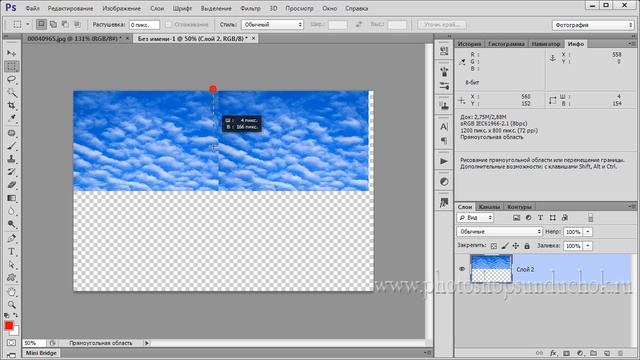Open the Файл menu
This screenshot has width=640, height=360.
(33, 8)
